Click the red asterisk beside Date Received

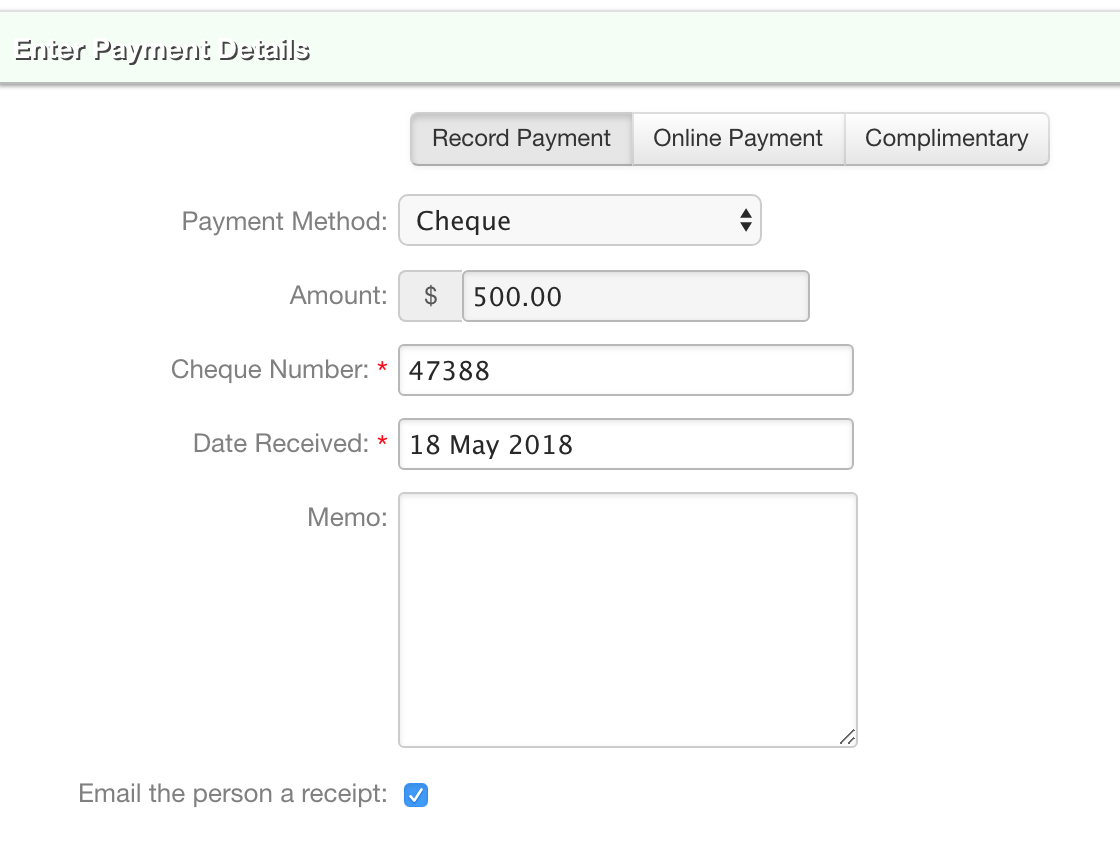382,442
